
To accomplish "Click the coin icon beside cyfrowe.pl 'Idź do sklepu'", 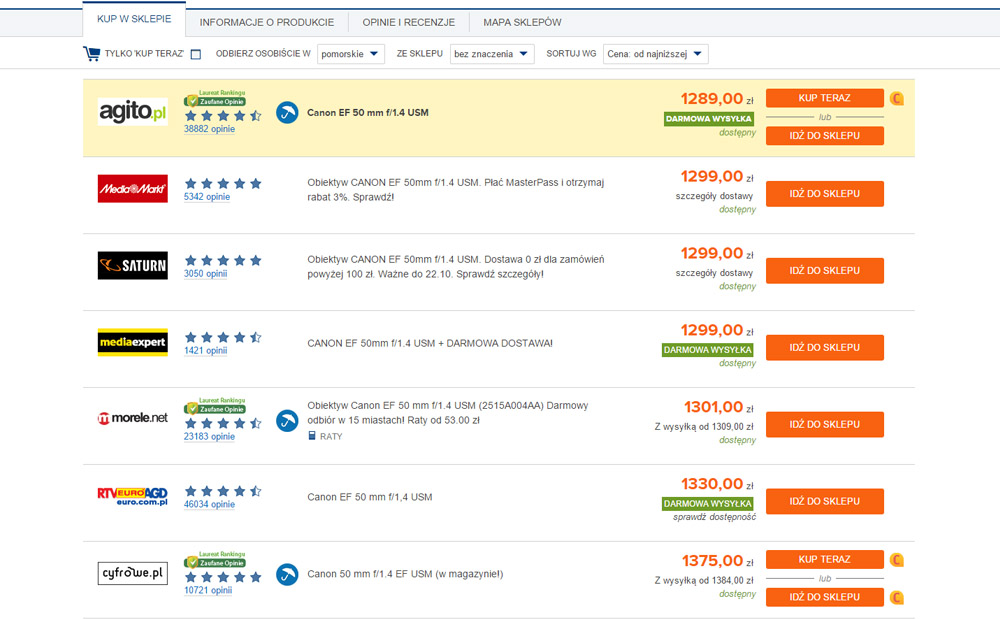I will click(897, 597).
